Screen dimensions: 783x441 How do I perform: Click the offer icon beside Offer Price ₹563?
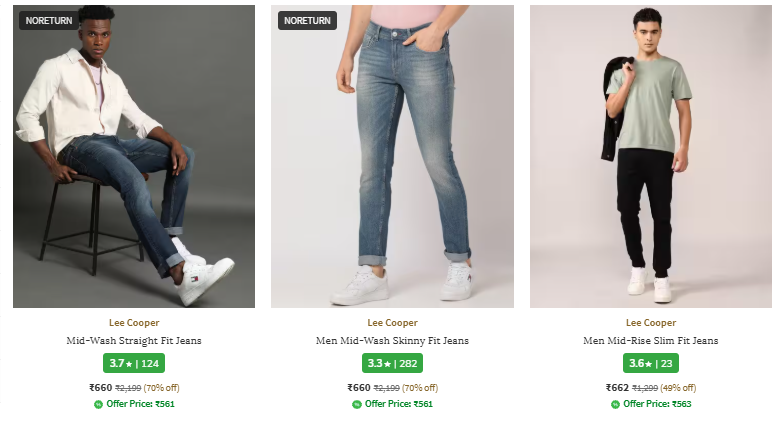616,404
